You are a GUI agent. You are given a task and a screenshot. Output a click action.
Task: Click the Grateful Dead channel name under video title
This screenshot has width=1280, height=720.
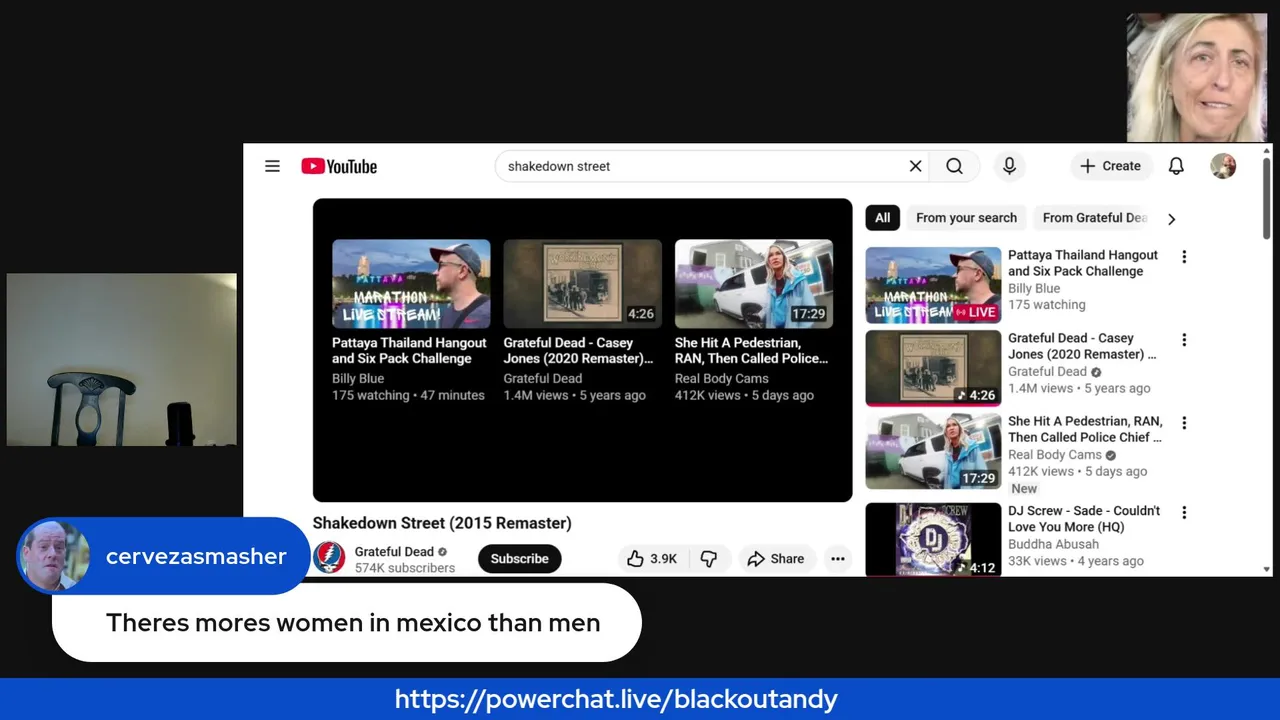(394, 551)
